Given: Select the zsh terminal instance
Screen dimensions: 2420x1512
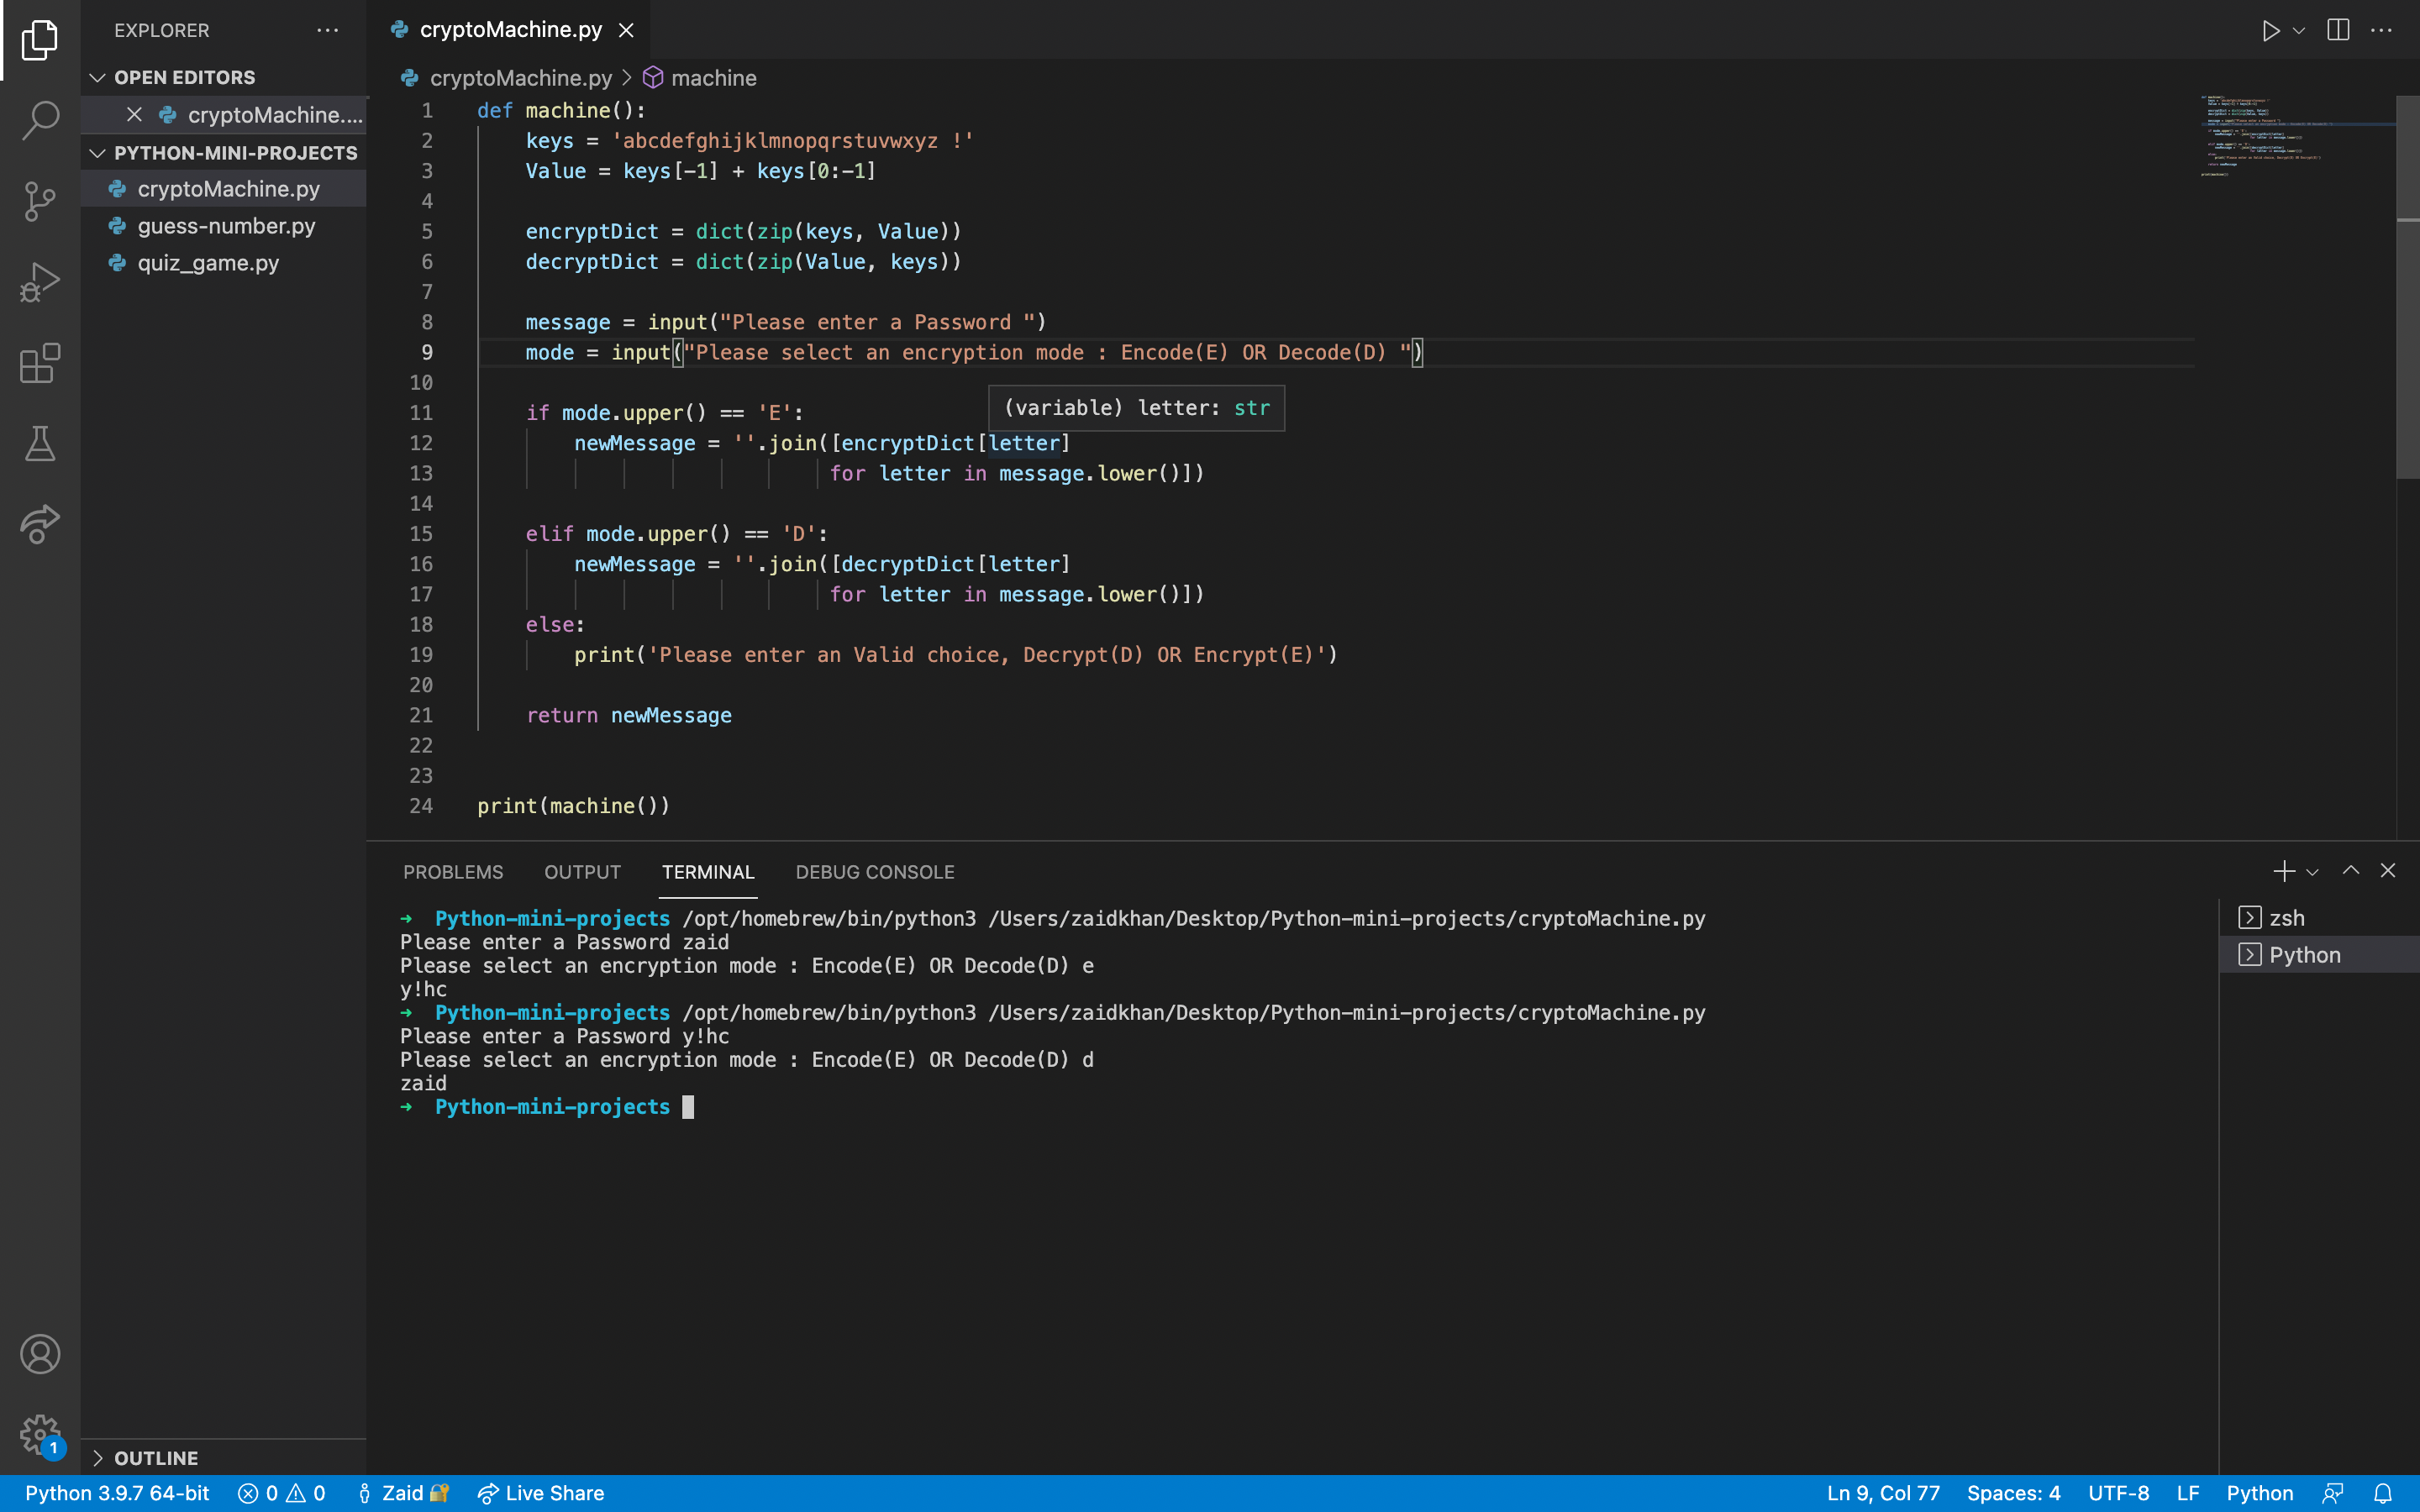Looking at the screenshot, I should pyautogui.click(x=2286, y=918).
